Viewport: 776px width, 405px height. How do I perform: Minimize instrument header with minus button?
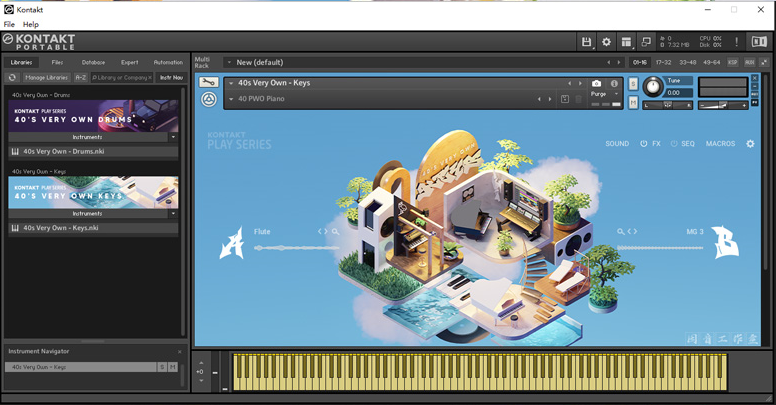(755, 86)
